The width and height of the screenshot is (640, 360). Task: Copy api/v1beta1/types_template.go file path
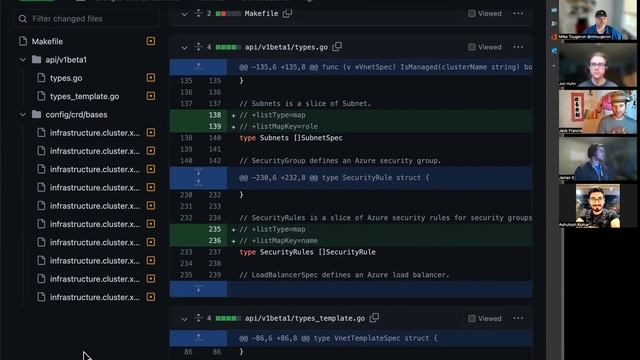(374, 318)
